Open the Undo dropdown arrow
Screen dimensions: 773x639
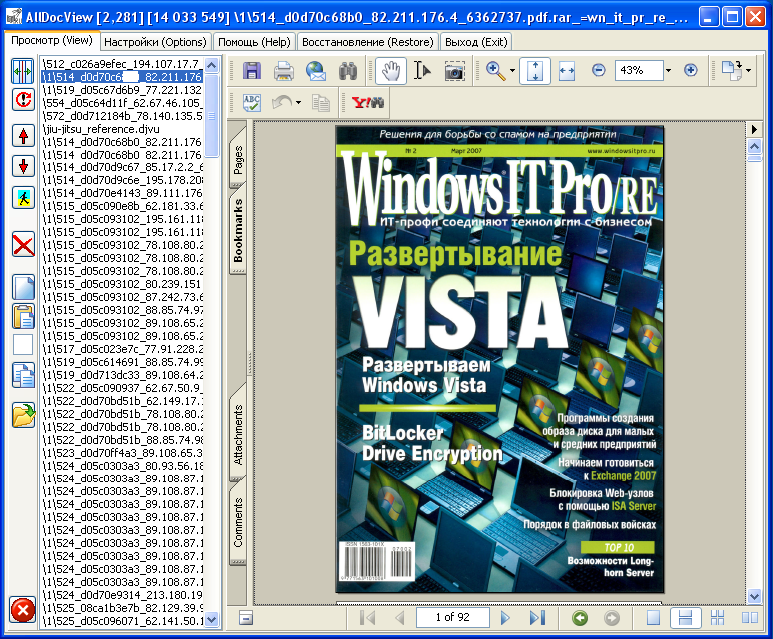(298, 103)
